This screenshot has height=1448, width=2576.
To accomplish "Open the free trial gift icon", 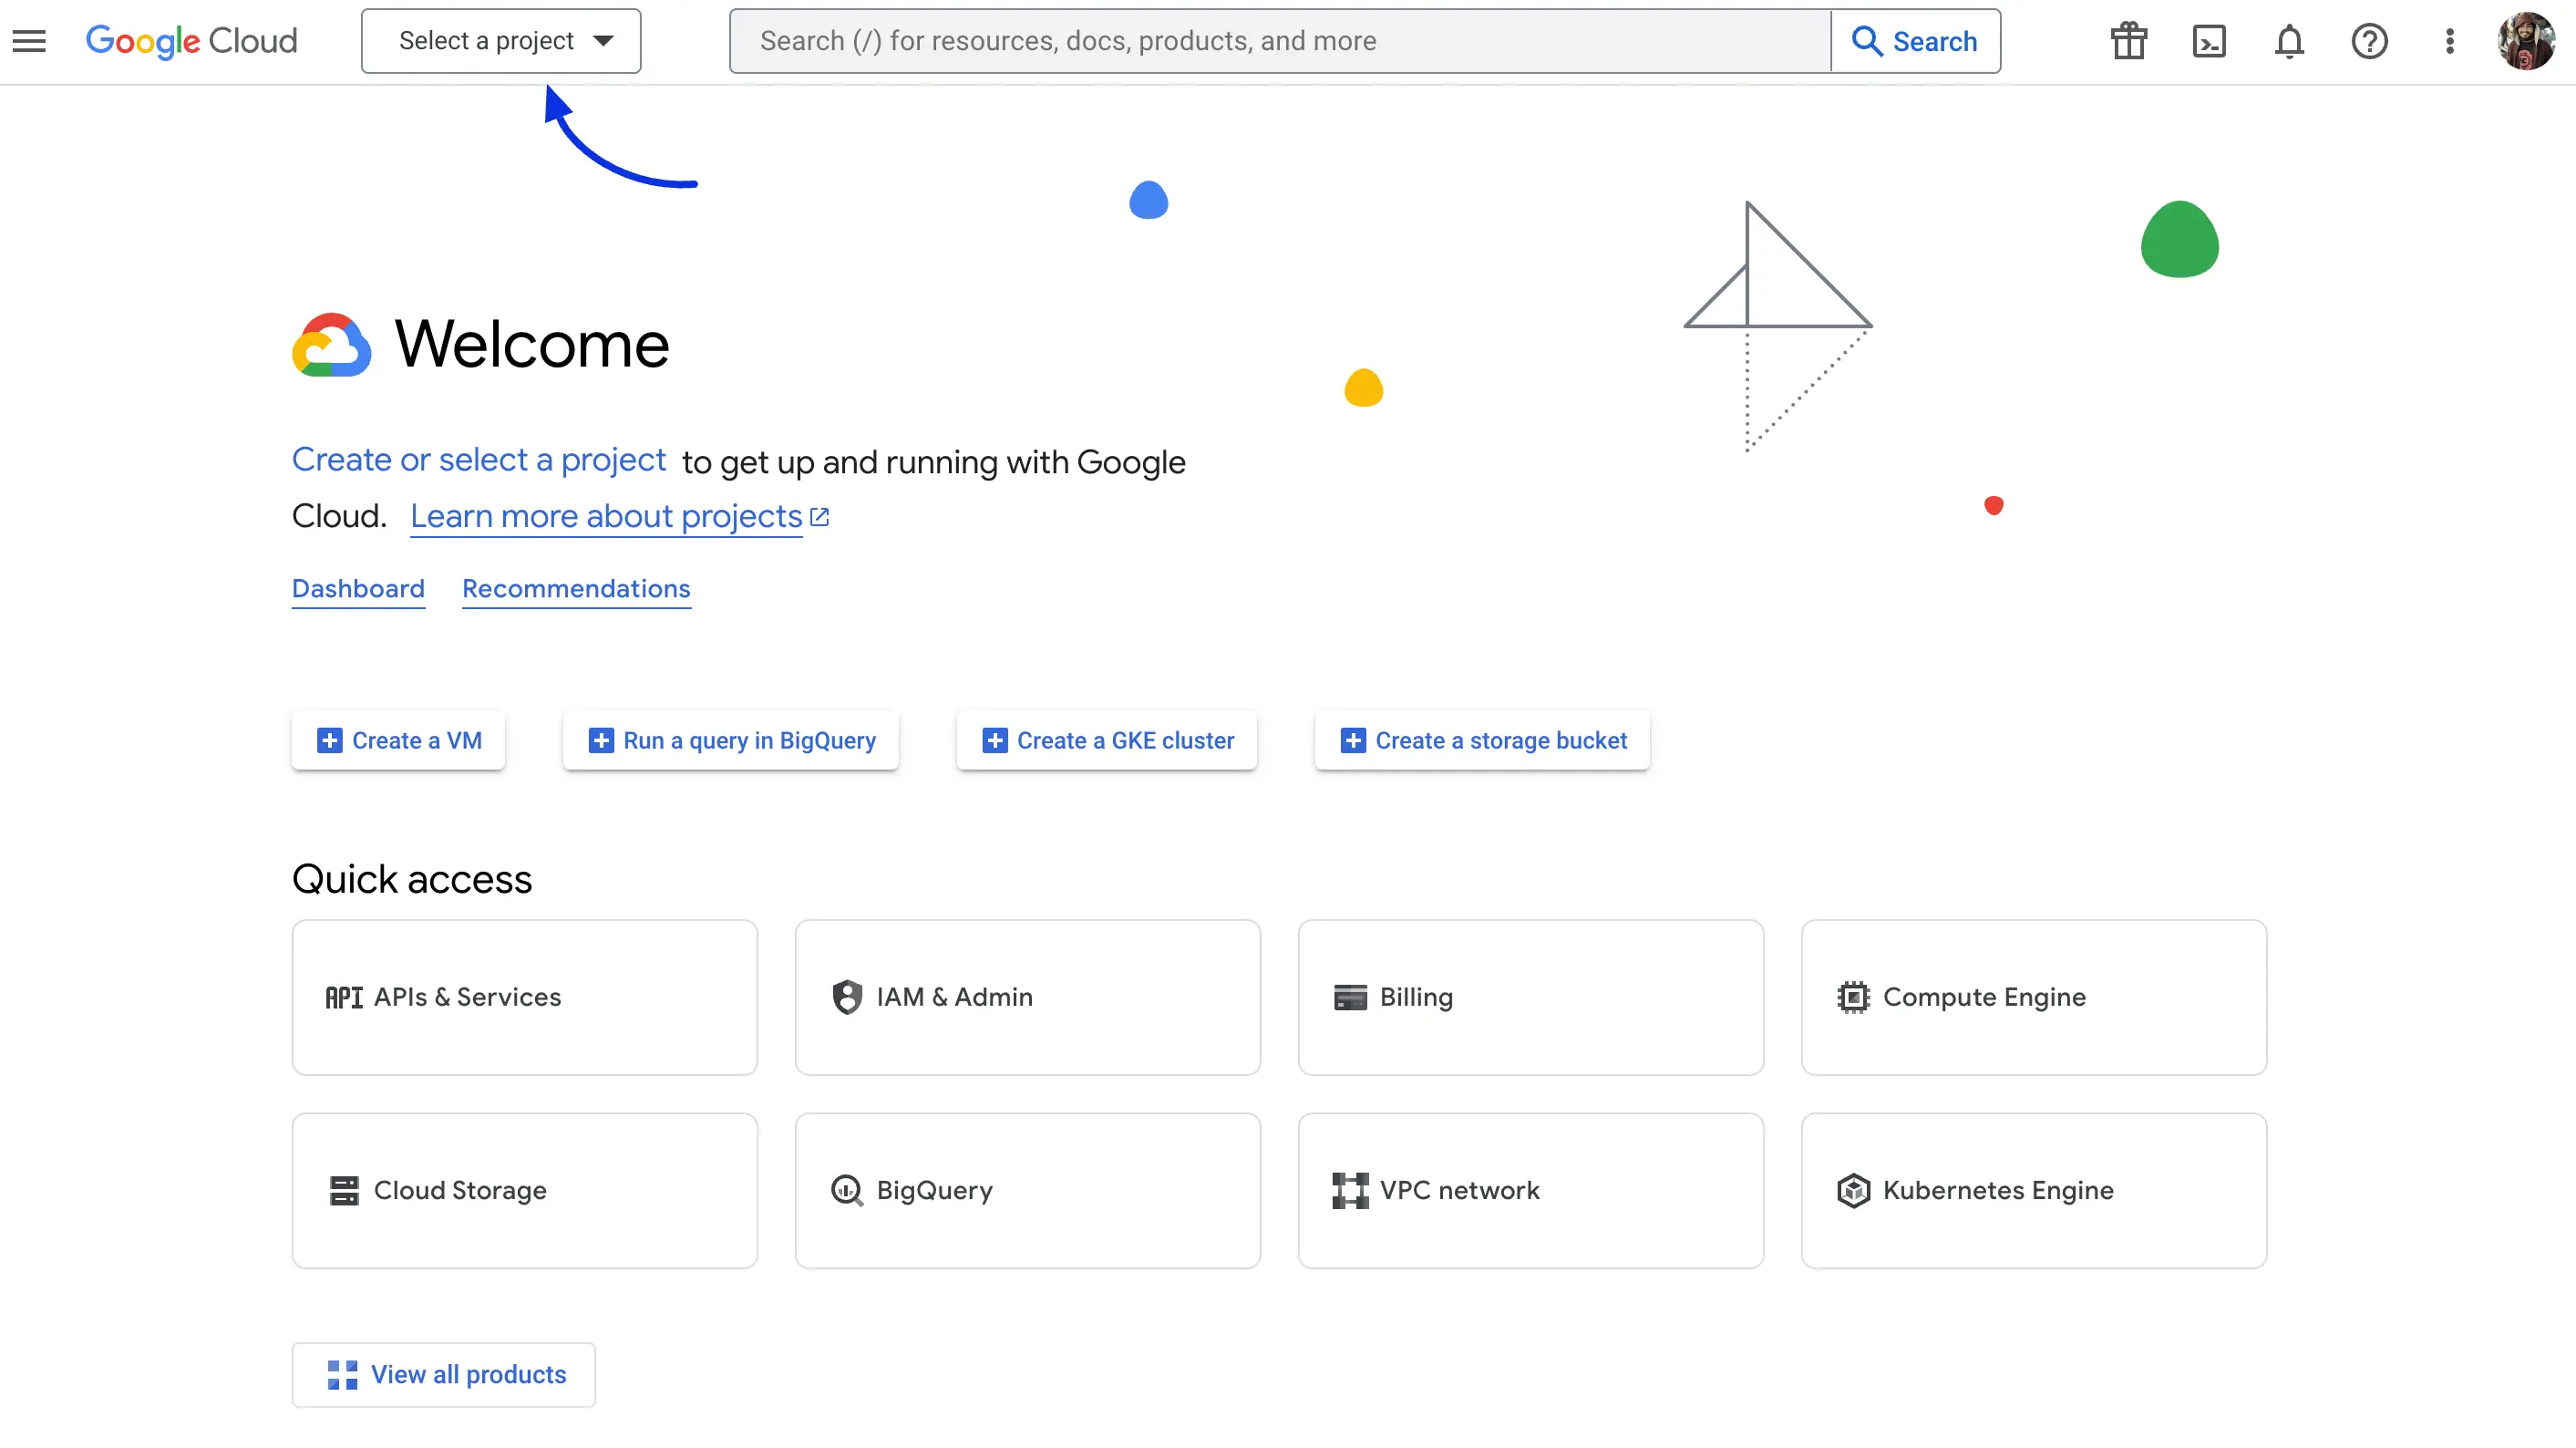I will [x=2129, y=41].
